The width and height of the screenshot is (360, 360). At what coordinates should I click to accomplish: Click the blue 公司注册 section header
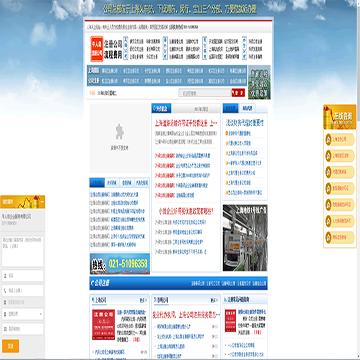coord(178,283)
